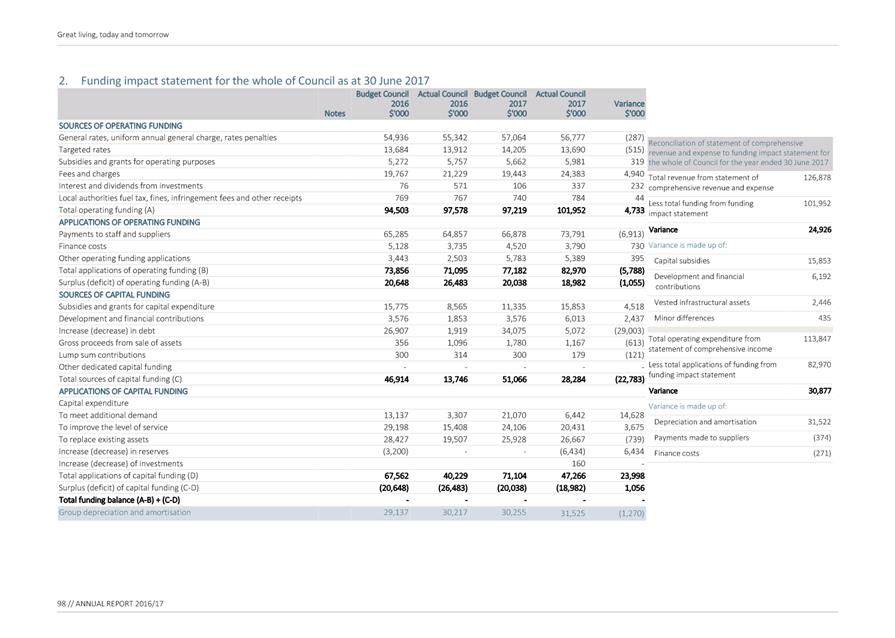Click the 'Finance costs' row label in main table

pos(83,246)
